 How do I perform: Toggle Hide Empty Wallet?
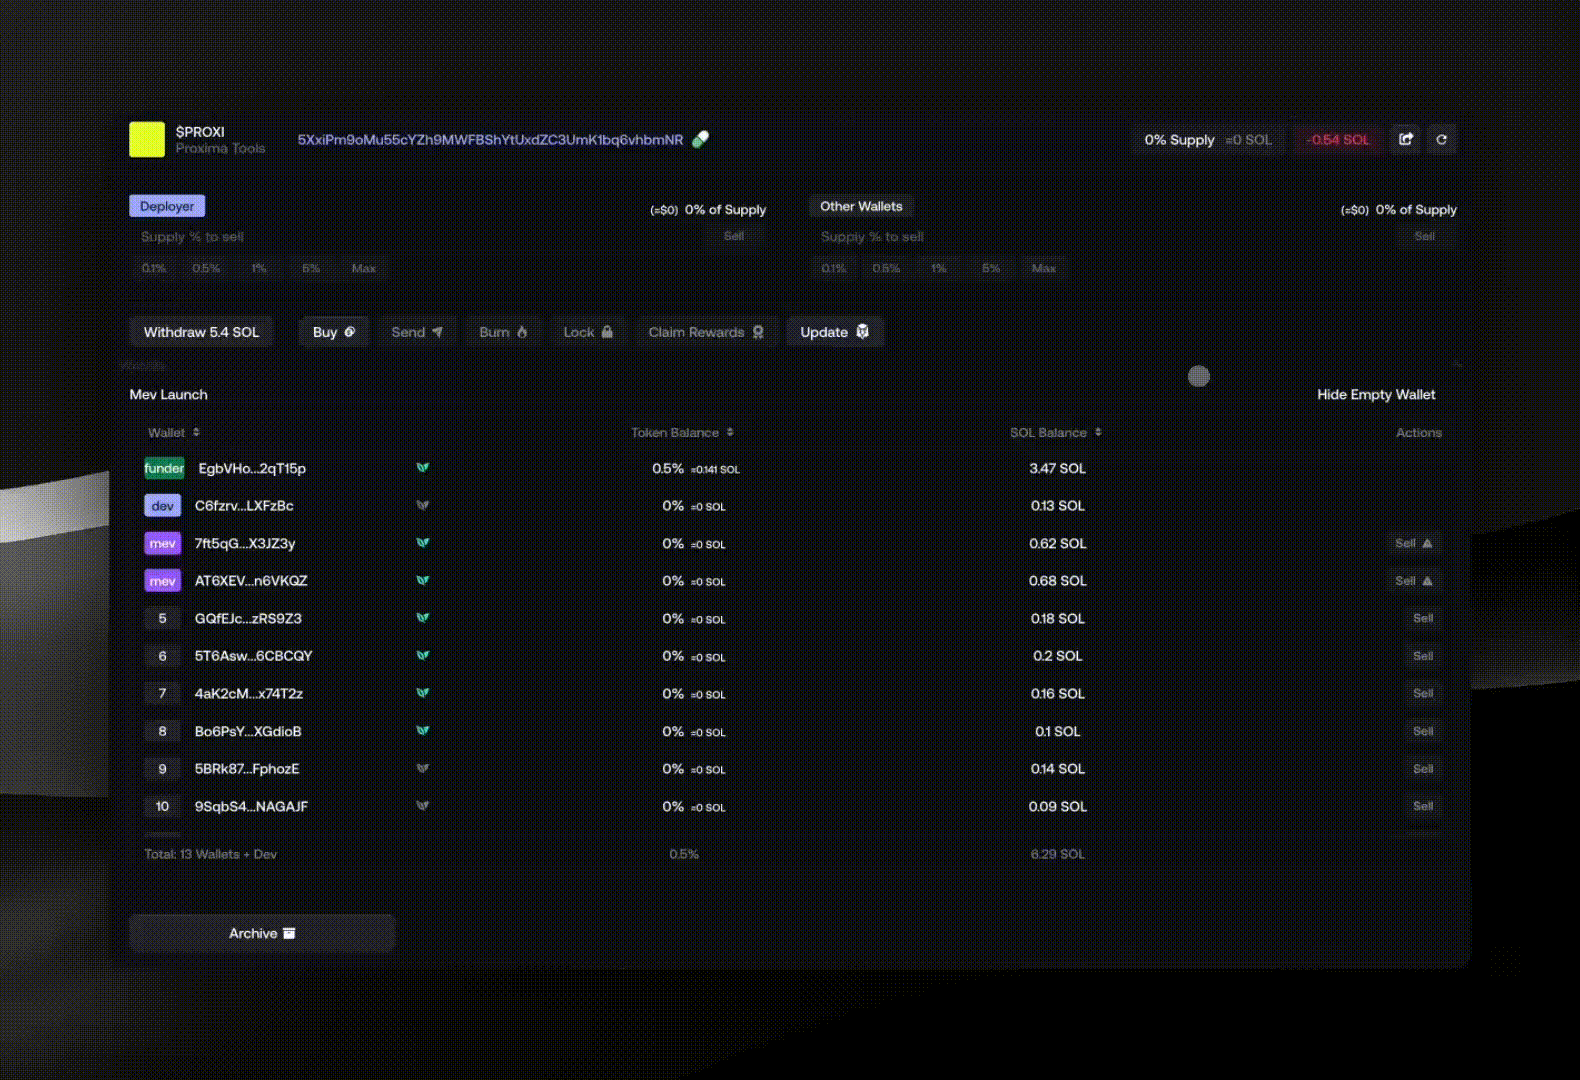pyautogui.click(x=1375, y=394)
